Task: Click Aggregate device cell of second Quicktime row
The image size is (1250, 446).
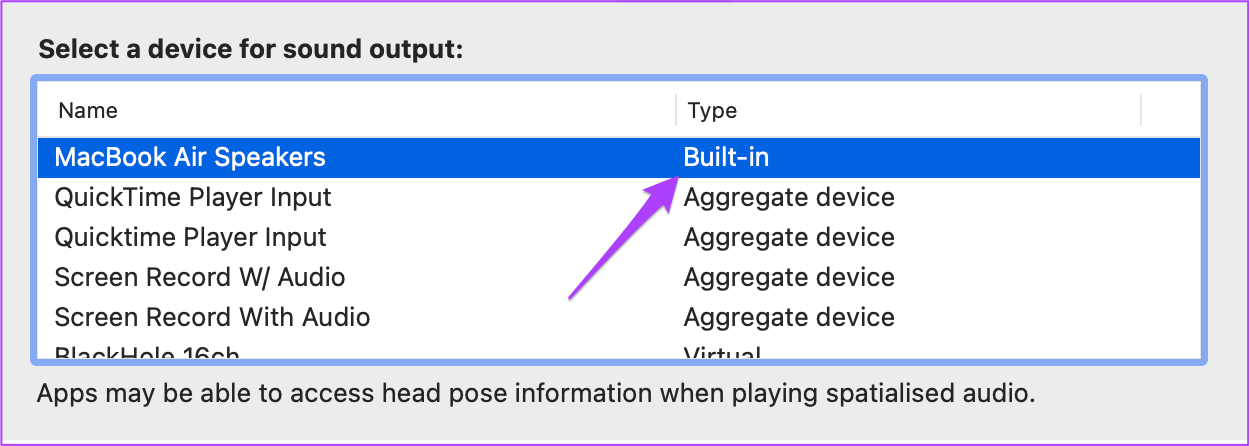Action: [x=789, y=237]
